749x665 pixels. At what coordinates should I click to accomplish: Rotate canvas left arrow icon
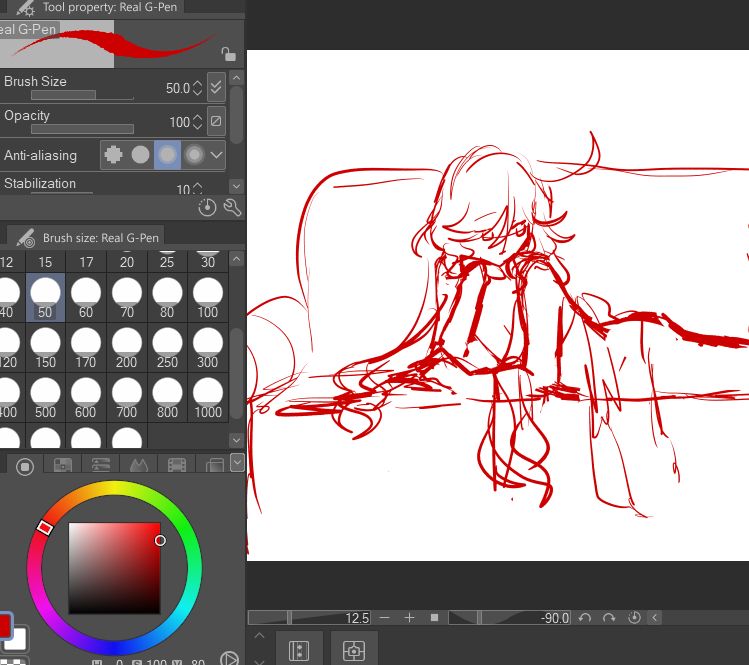point(585,618)
